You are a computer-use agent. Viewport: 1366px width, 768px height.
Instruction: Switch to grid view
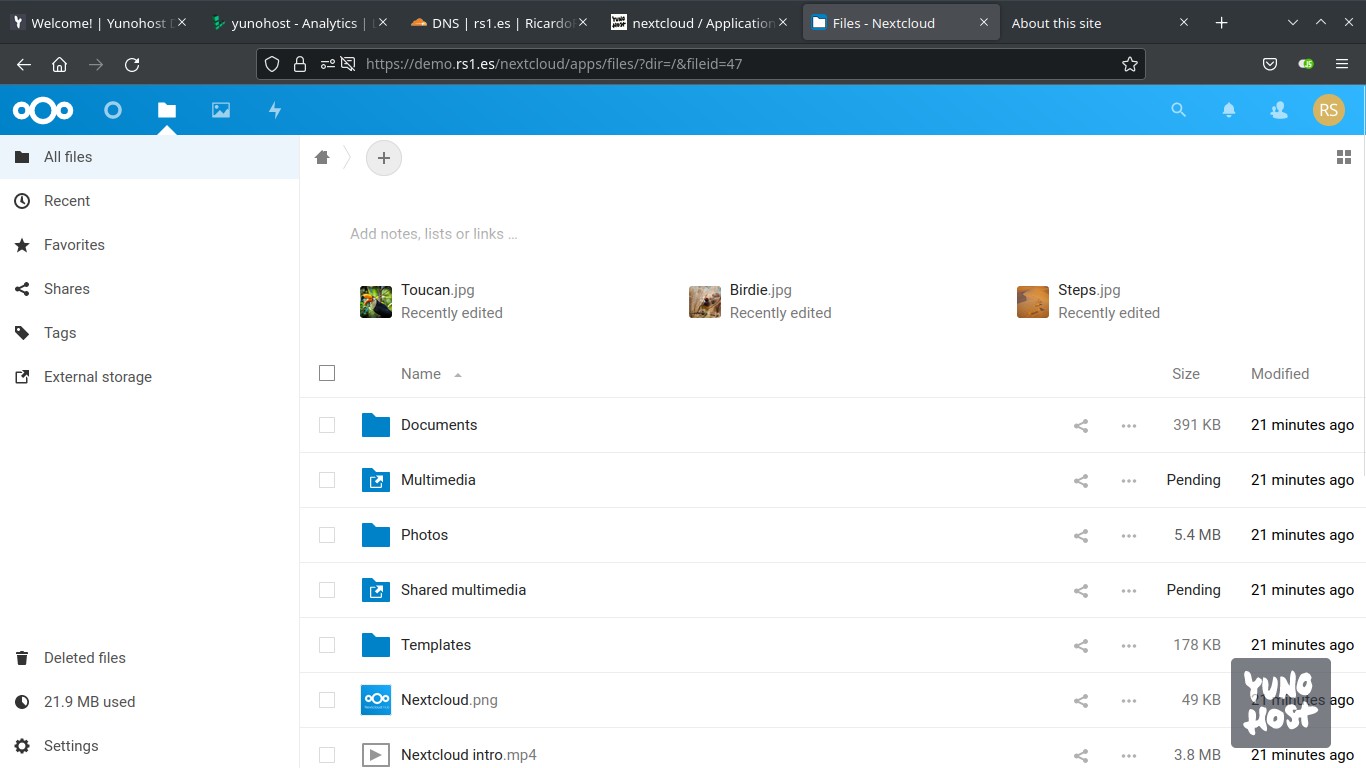(x=1344, y=157)
